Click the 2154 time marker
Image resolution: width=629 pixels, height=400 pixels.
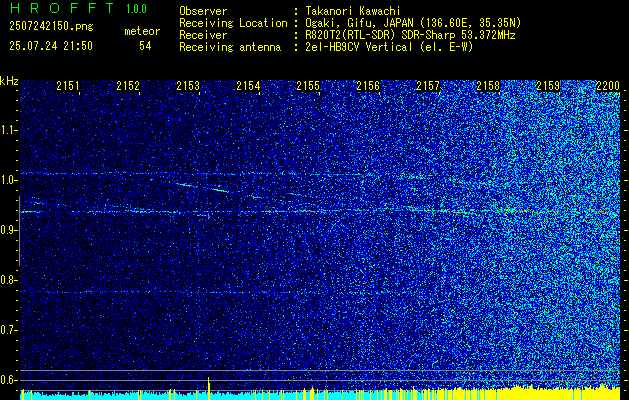(x=248, y=85)
